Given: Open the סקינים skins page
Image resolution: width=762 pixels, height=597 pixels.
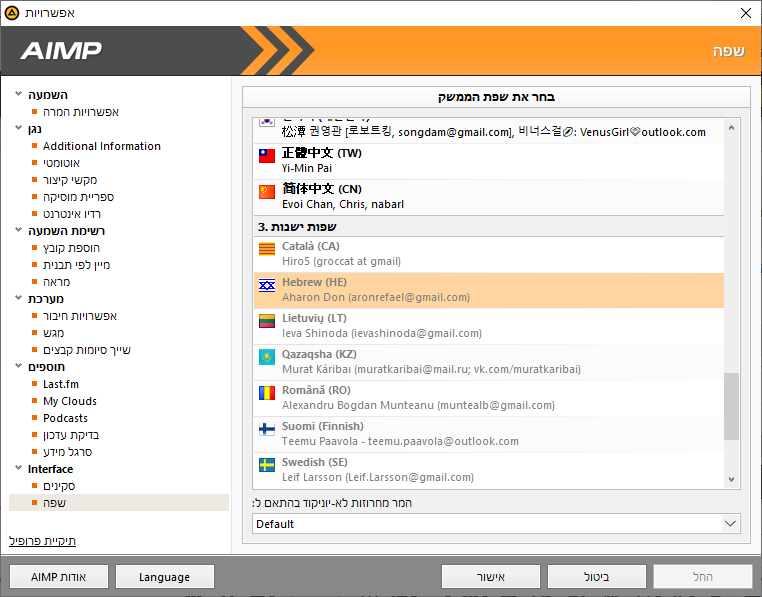Looking at the screenshot, I should (x=59, y=486).
